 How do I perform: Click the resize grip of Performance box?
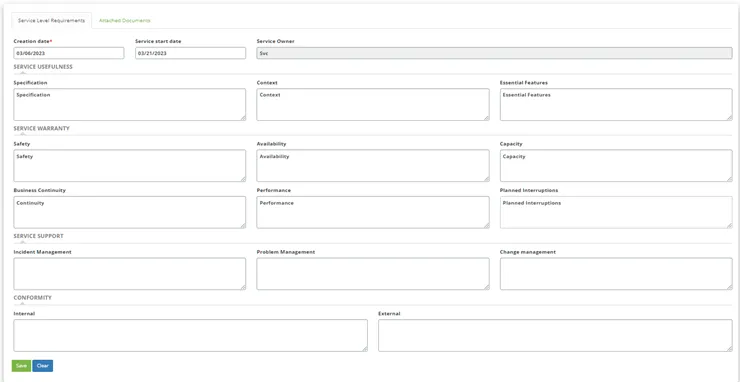tap(487, 226)
